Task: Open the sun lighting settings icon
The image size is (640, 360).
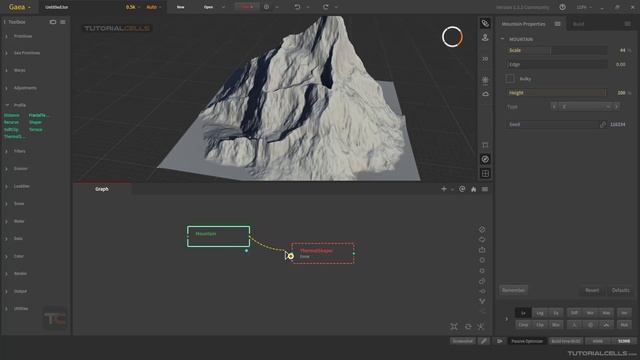Action: click(x=485, y=80)
